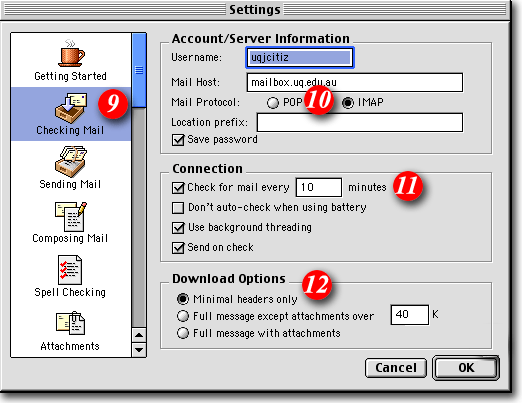The width and height of the screenshot is (522, 403).
Task: Toggle the Save password checkbox
Action: [178, 140]
